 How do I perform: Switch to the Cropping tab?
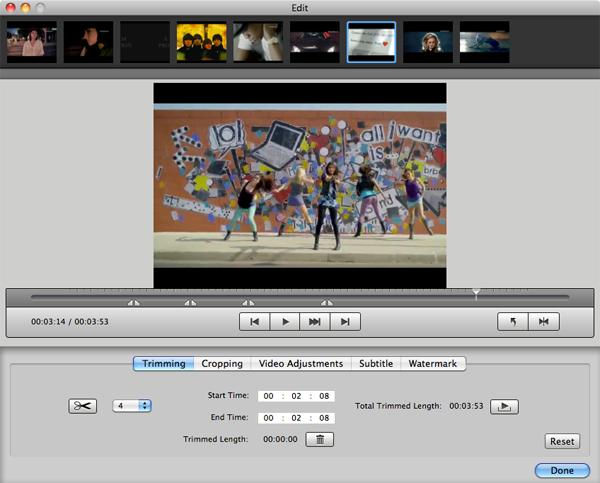[x=222, y=363]
